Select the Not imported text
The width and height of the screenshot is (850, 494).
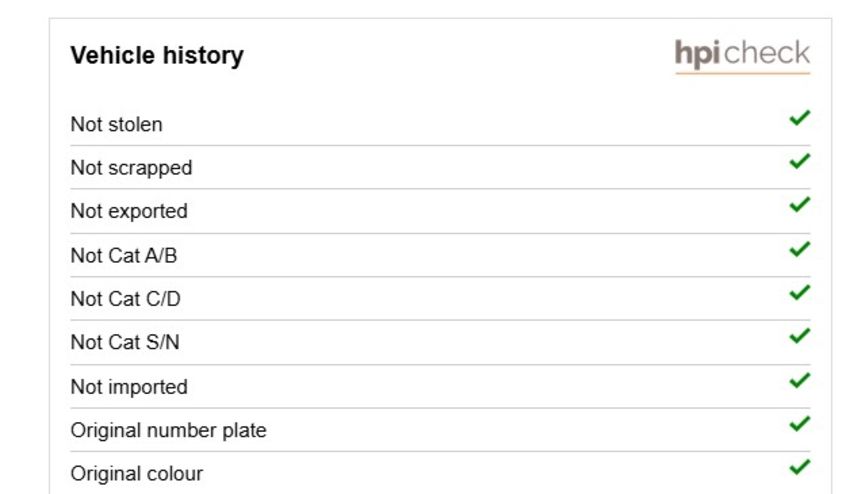coord(129,387)
